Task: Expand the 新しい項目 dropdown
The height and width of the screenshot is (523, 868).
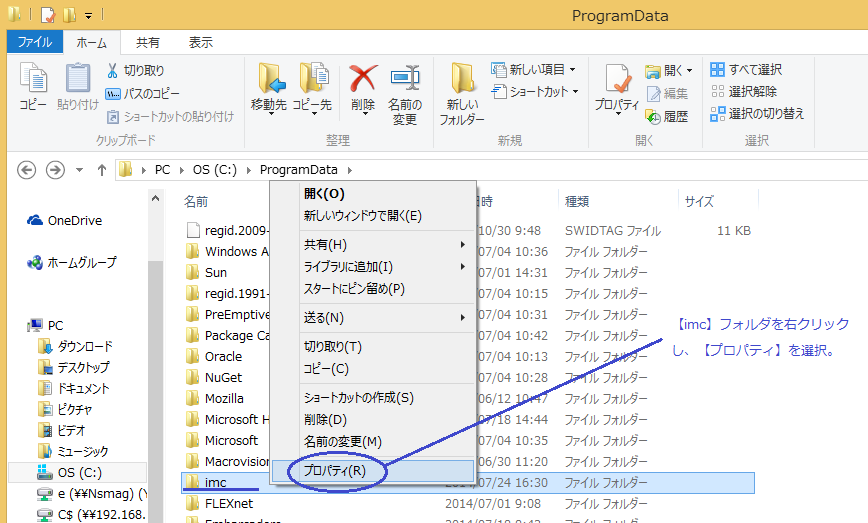Action: pyautogui.click(x=572, y=70)
